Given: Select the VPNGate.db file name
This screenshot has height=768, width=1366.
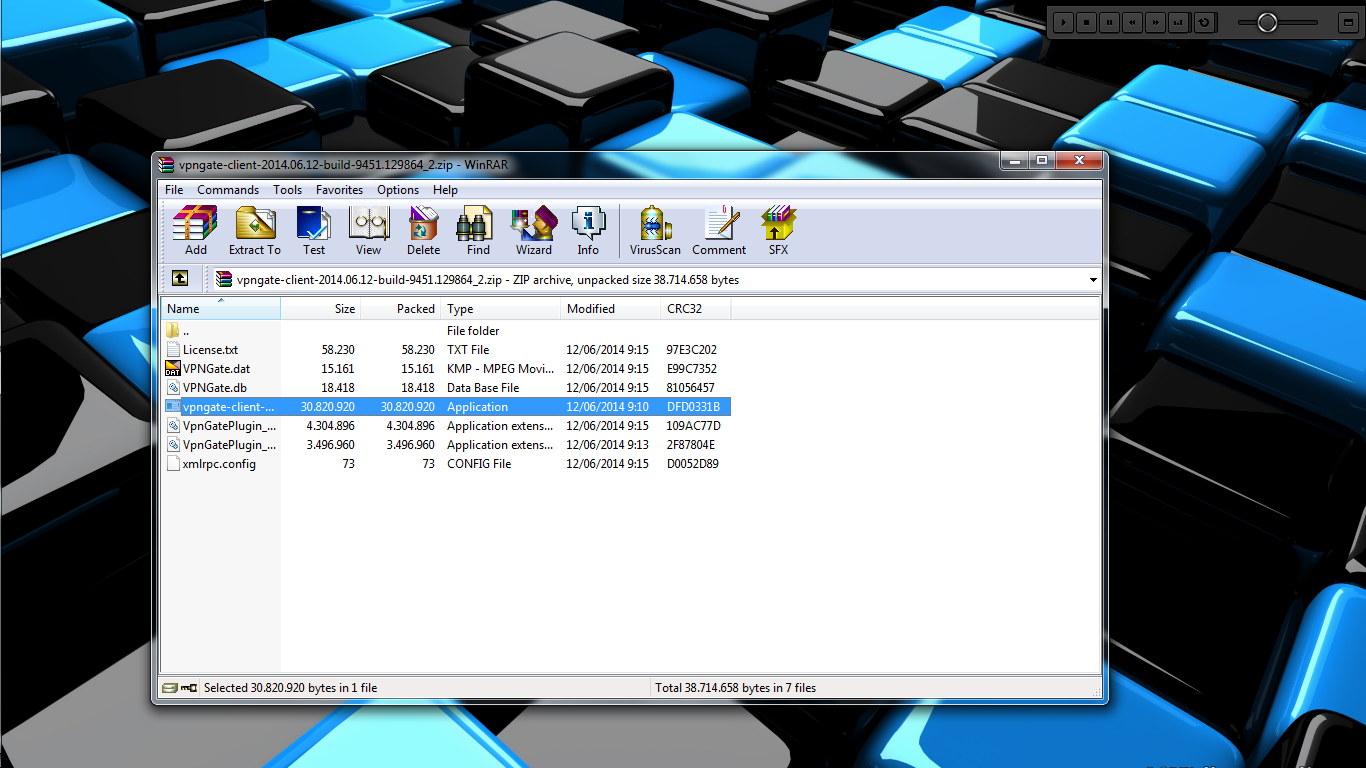Looking at the screenshot, I should point(215,388).
